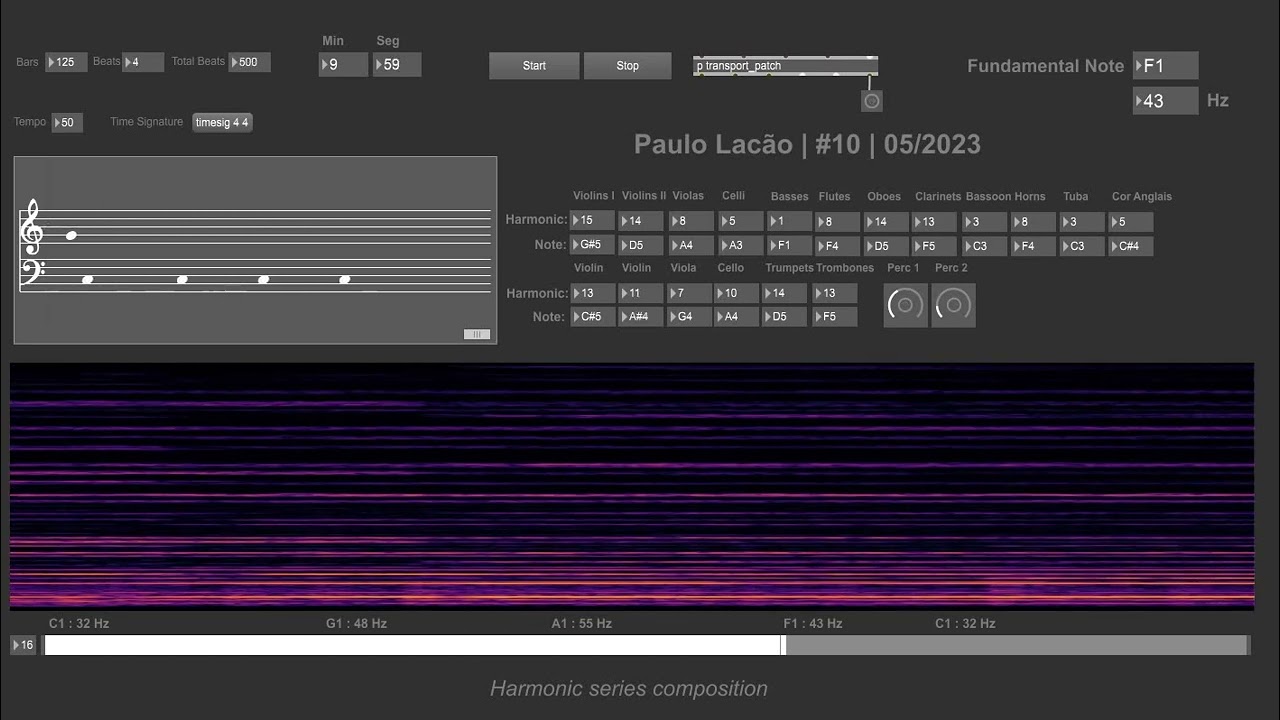Click the solo Violin note box A#4

[x=641, y=317]
